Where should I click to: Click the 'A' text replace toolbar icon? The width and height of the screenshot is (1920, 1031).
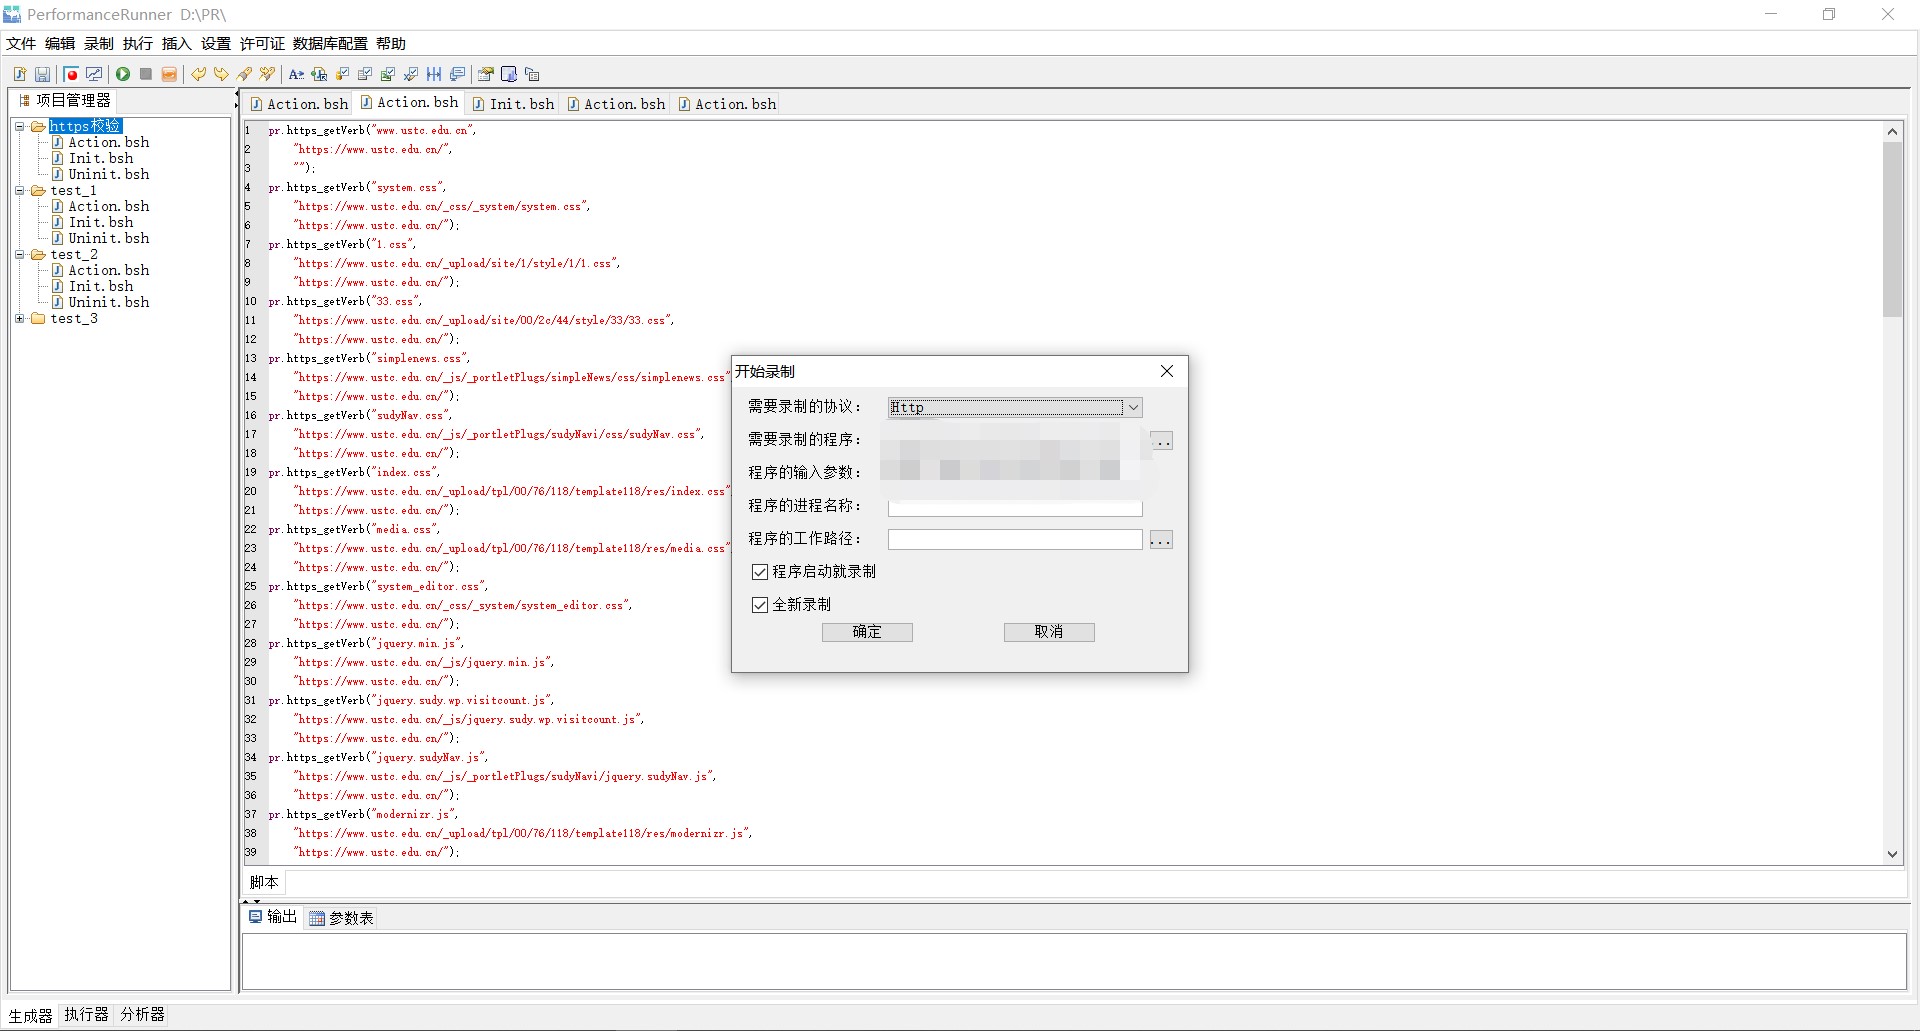(x=296, y=74)
